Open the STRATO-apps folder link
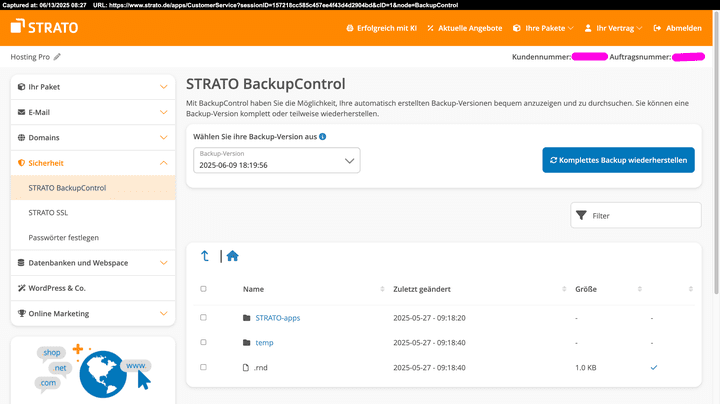 (x=278, y=318)
